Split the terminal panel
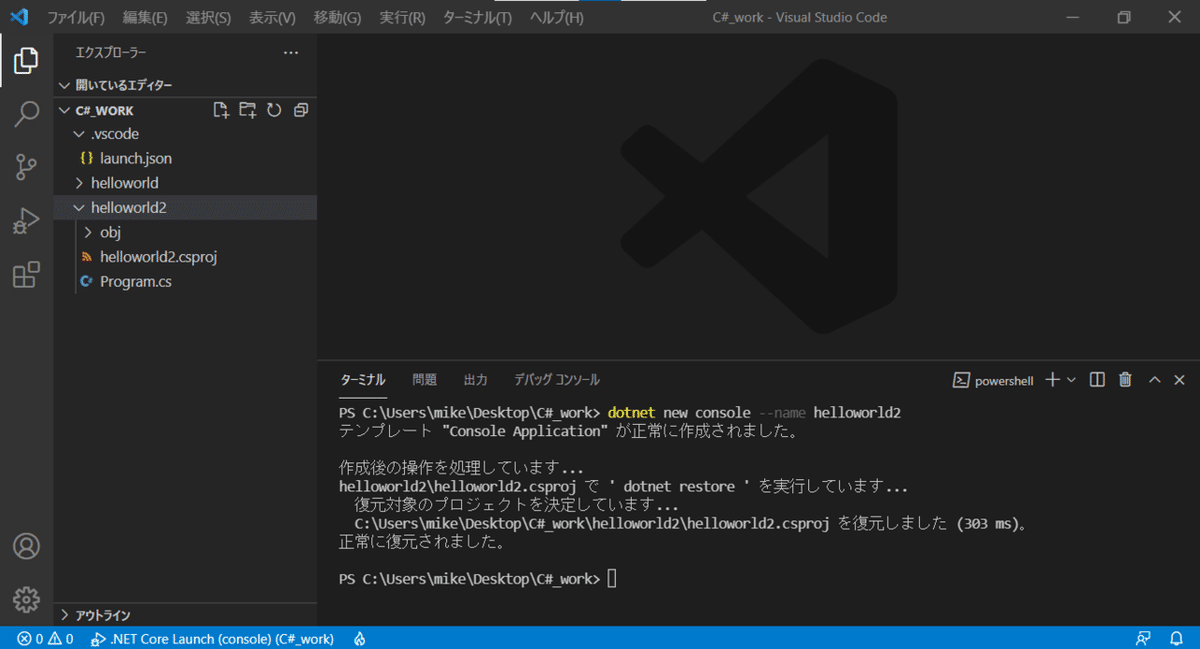Screen dimensions: 1200x649 tap(1097, 380)
